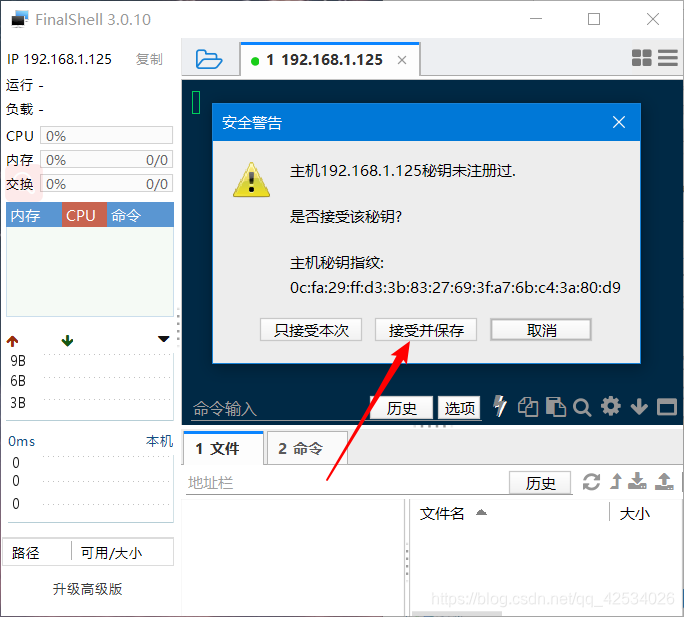The width and height of the screenshot is (684, 617).
Task: Click the go-up parent directory icon
Action: pos(616,481)
